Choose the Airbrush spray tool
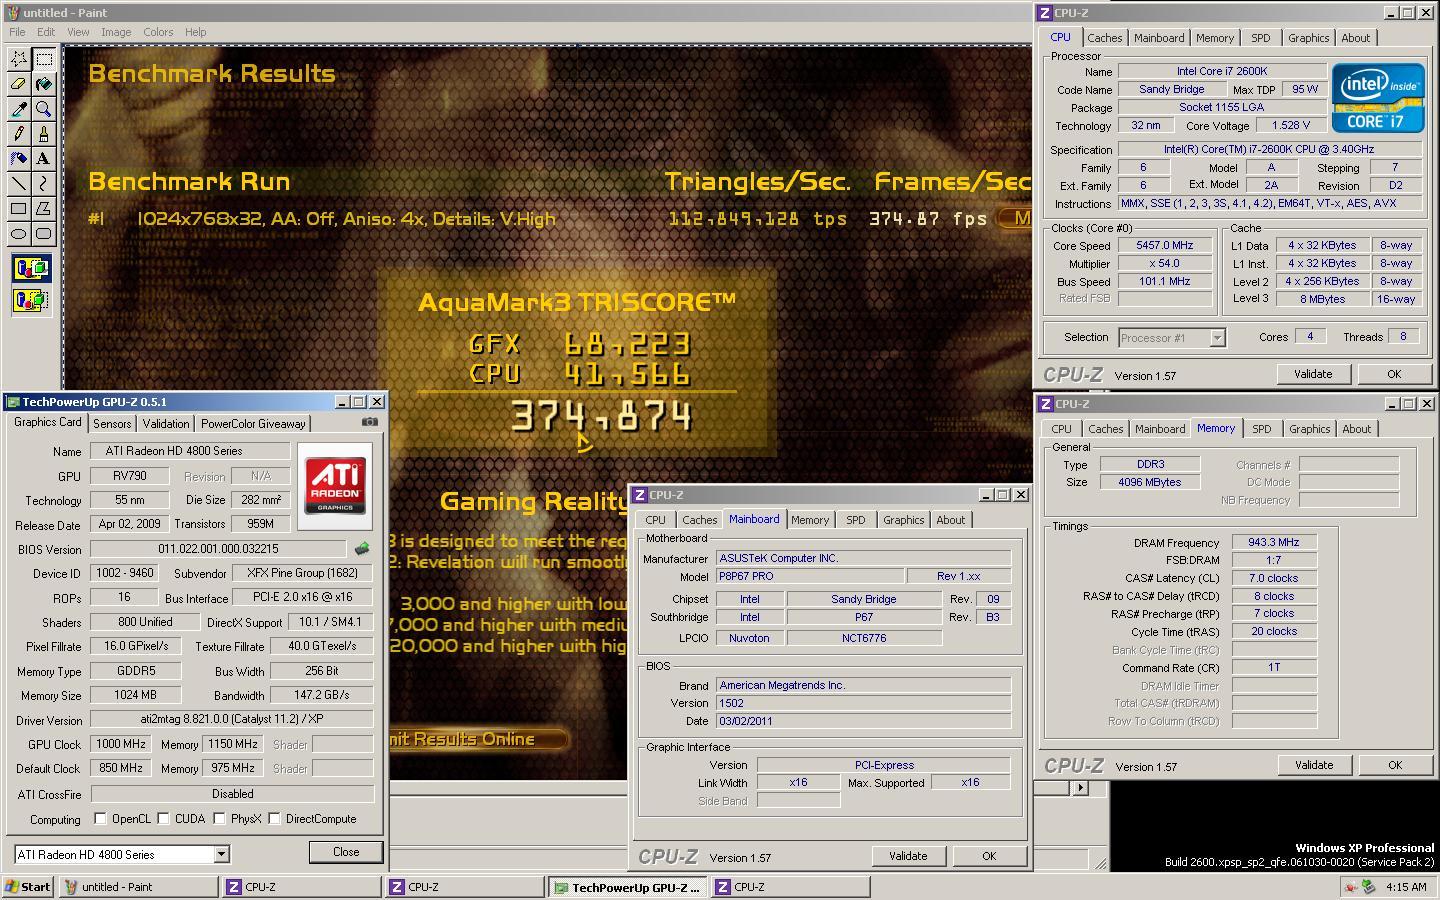The image size is (1440, 900). [19, 158]
